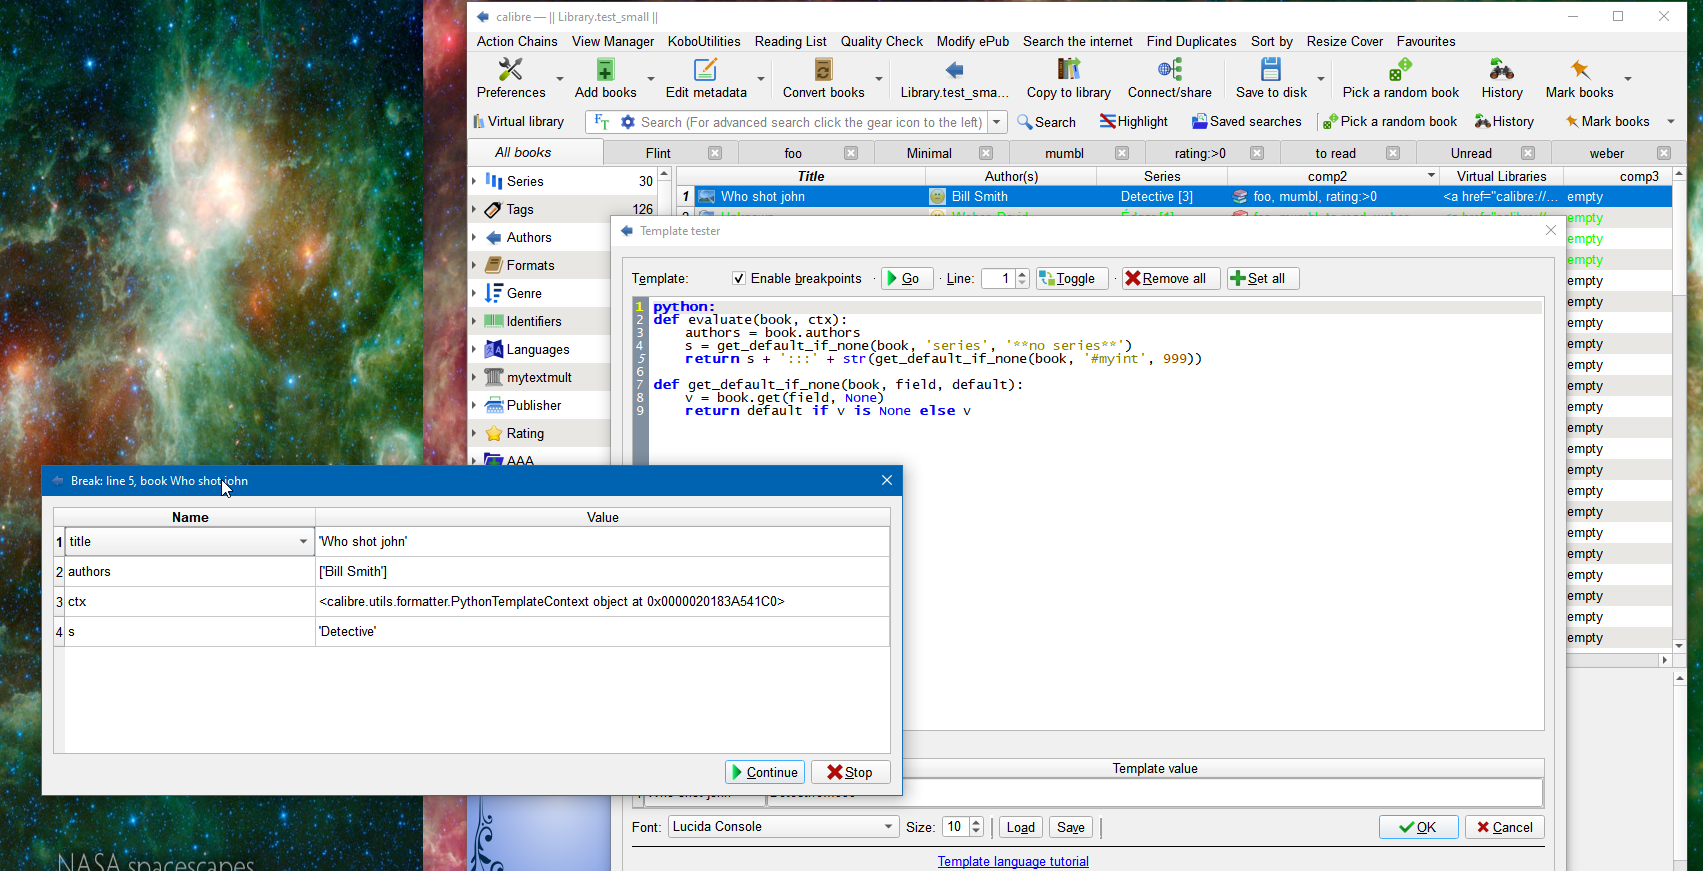Toggle Enable breakpoints checkbox
This screenshot has width=1703, height=871.
tap(738, 279)
